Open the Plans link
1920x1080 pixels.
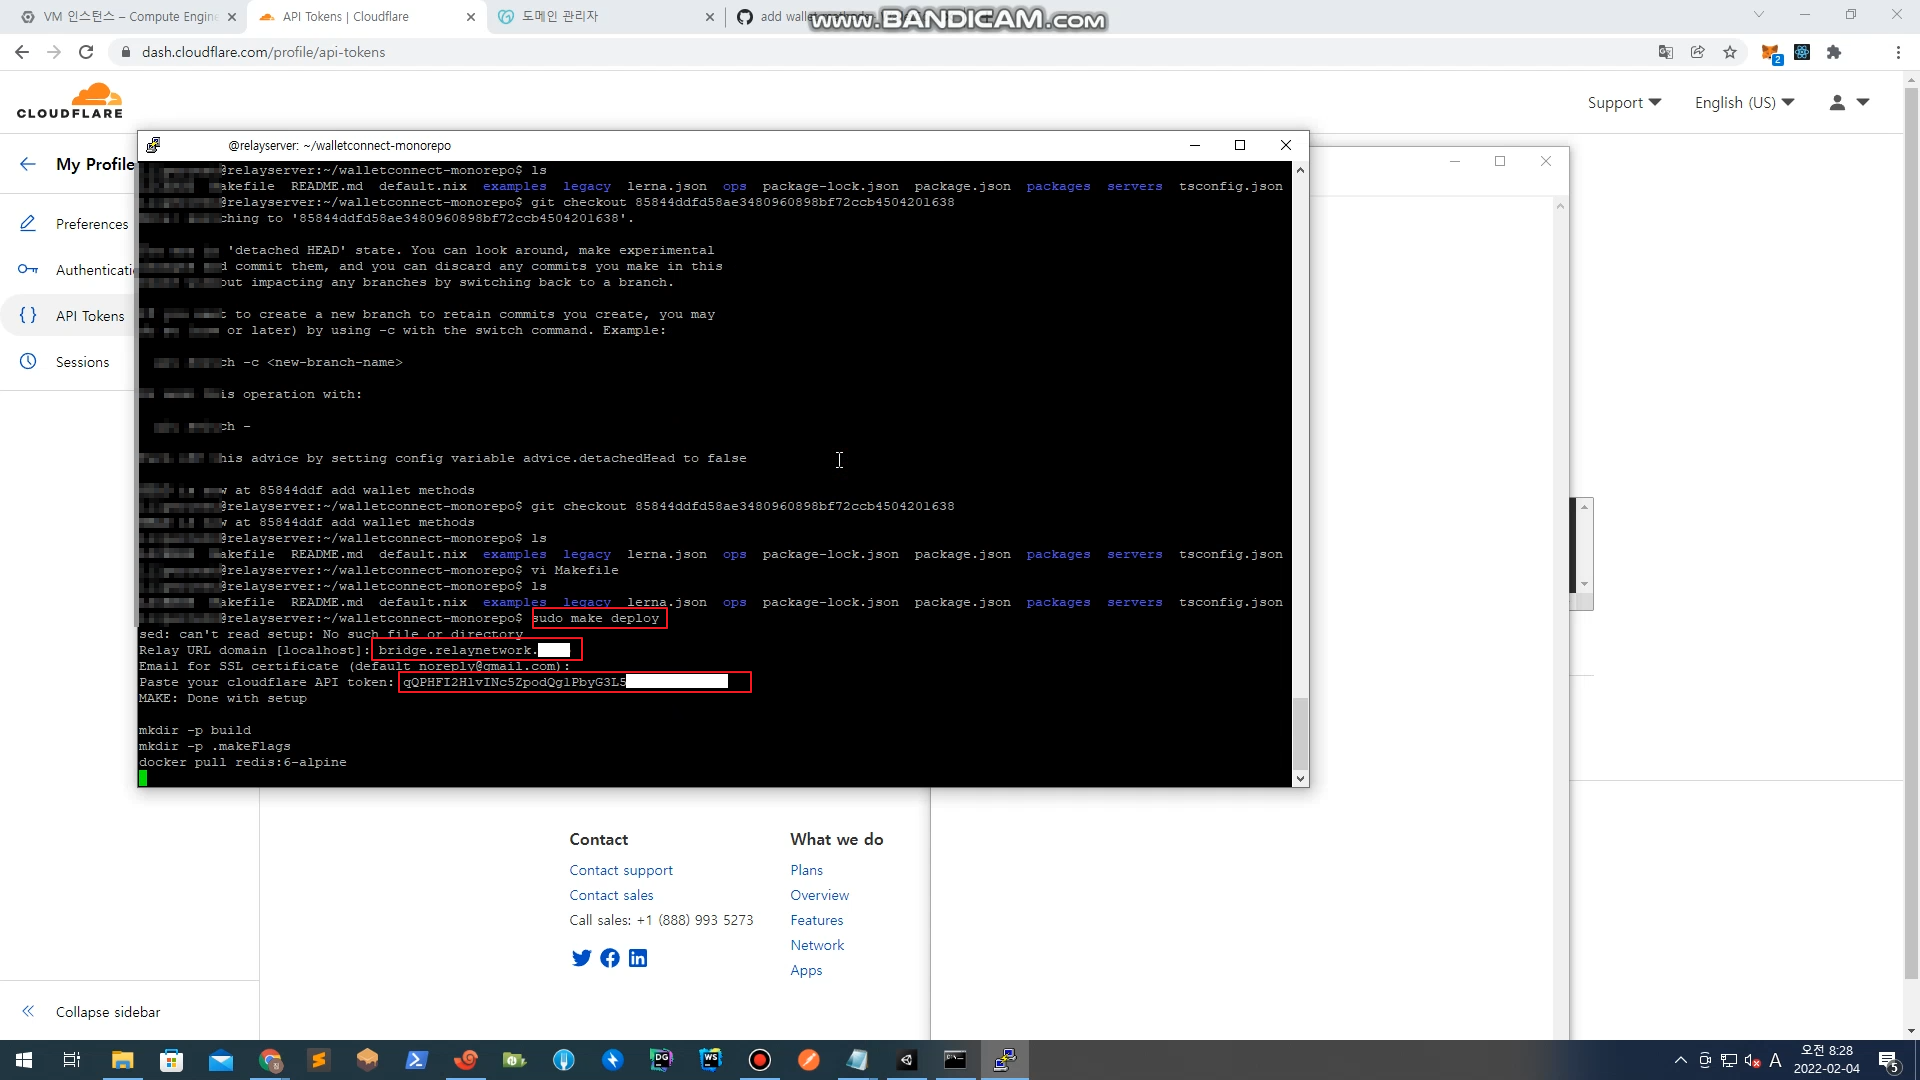click(806, 870)
